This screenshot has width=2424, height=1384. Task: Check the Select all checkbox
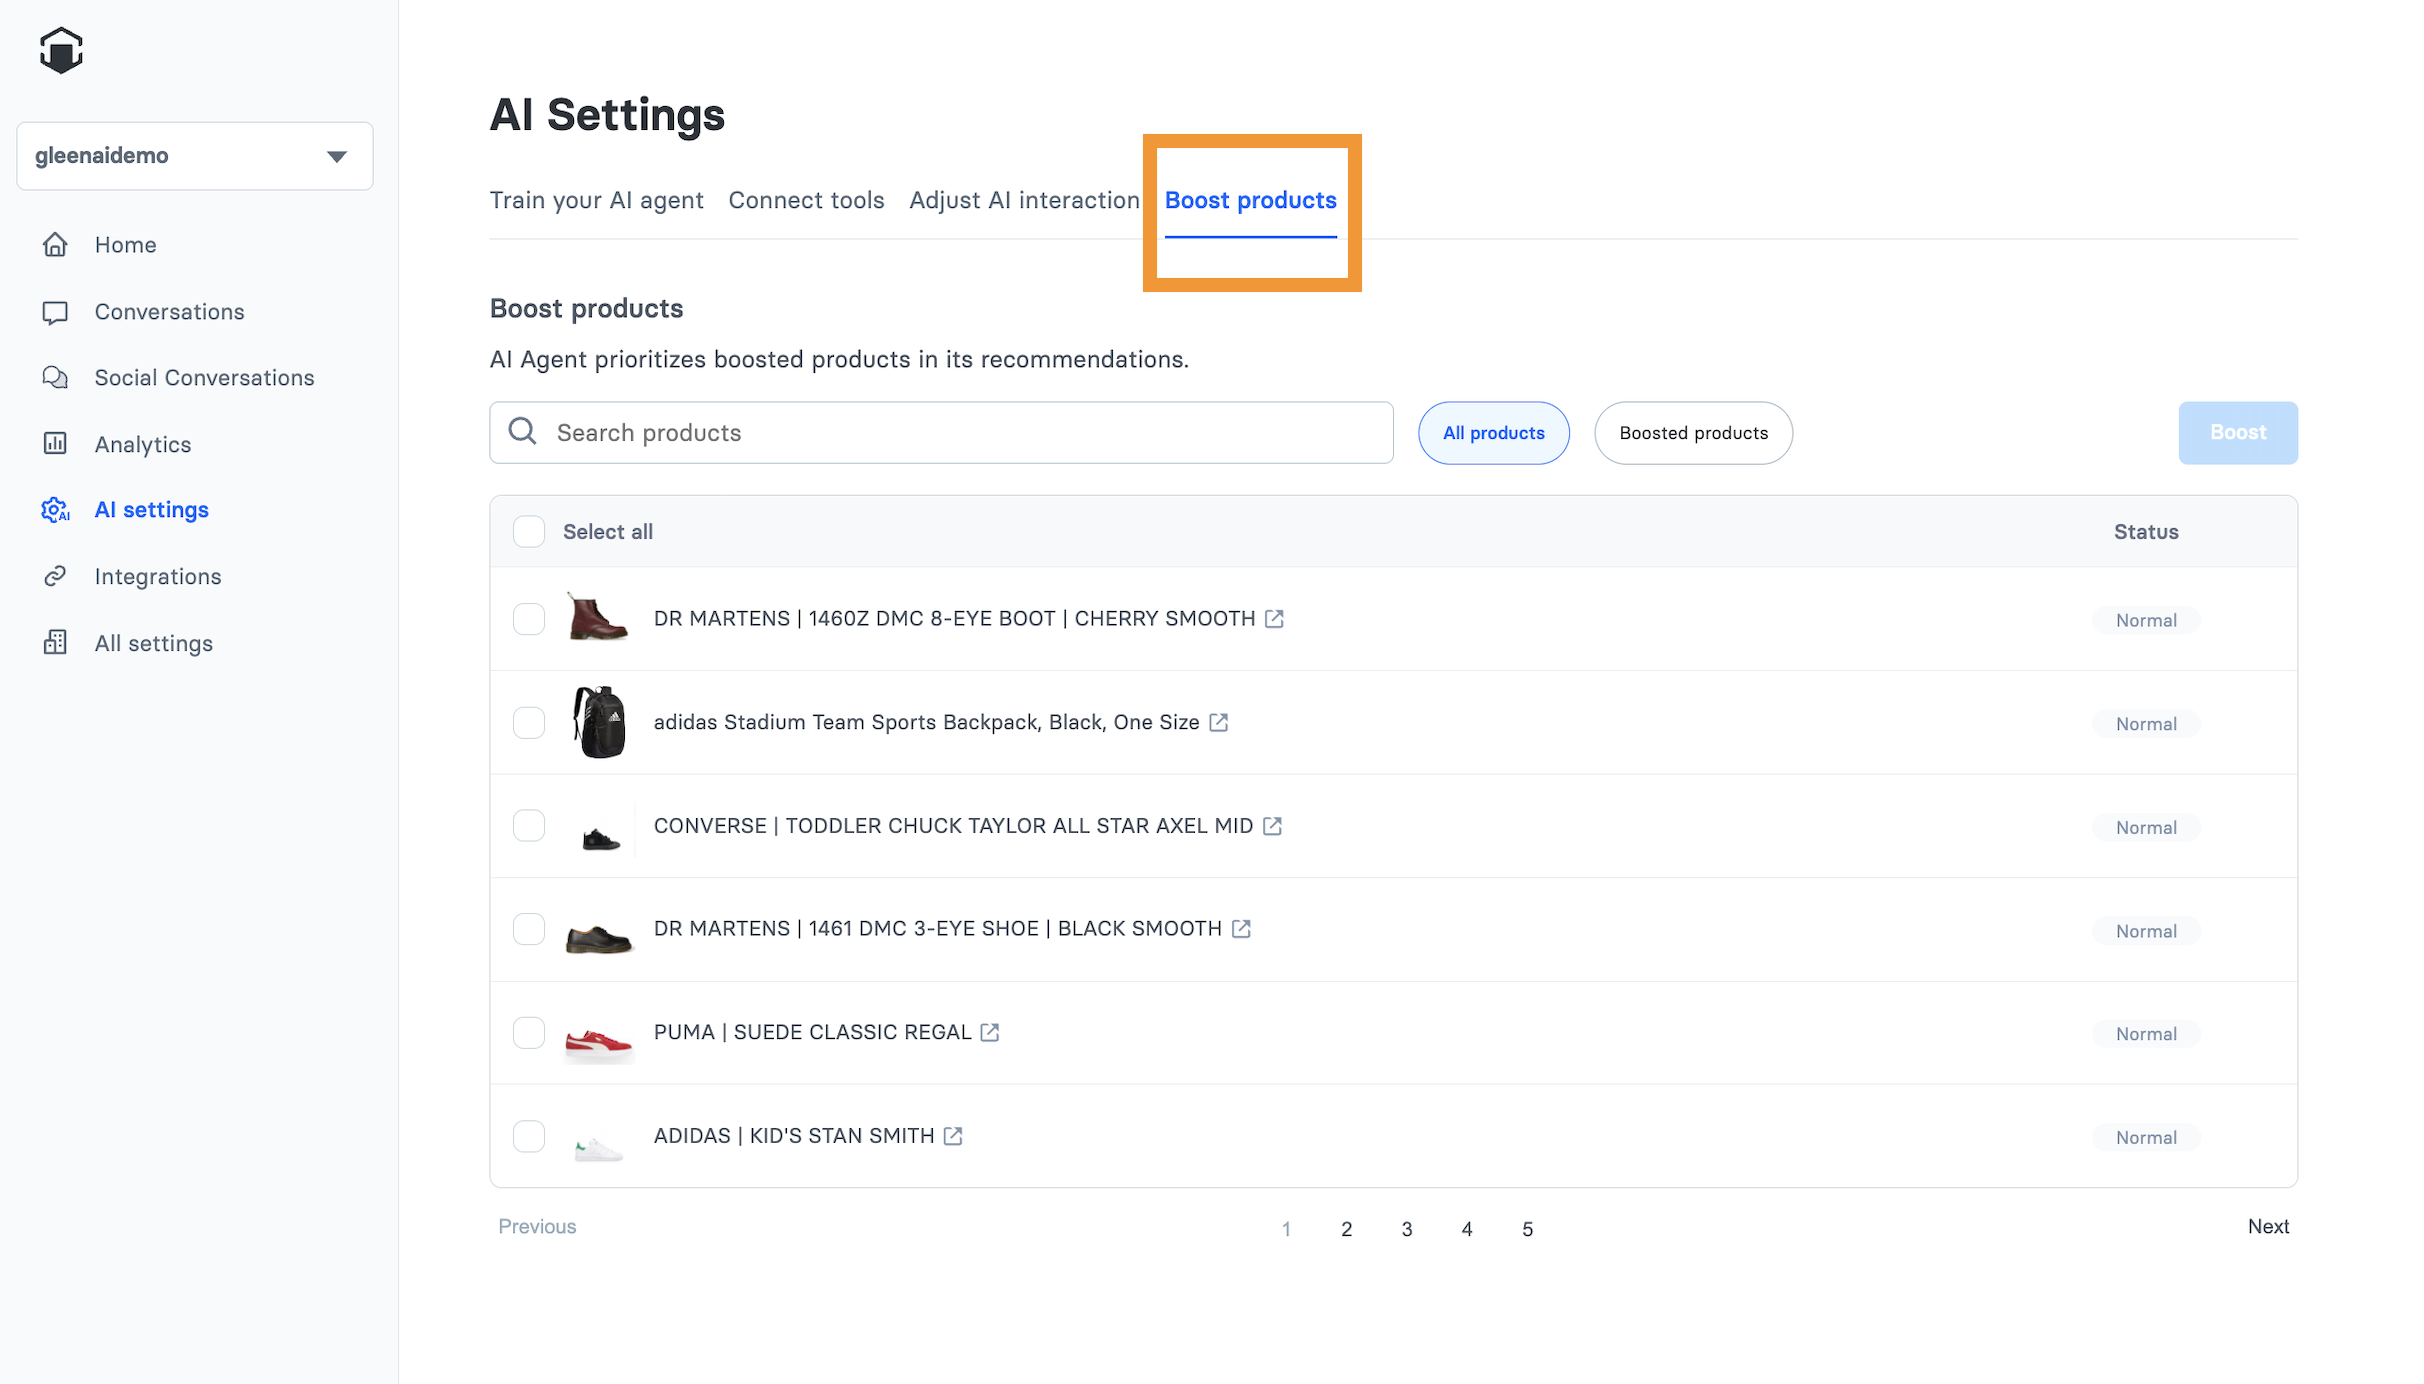tap(529, 531)
